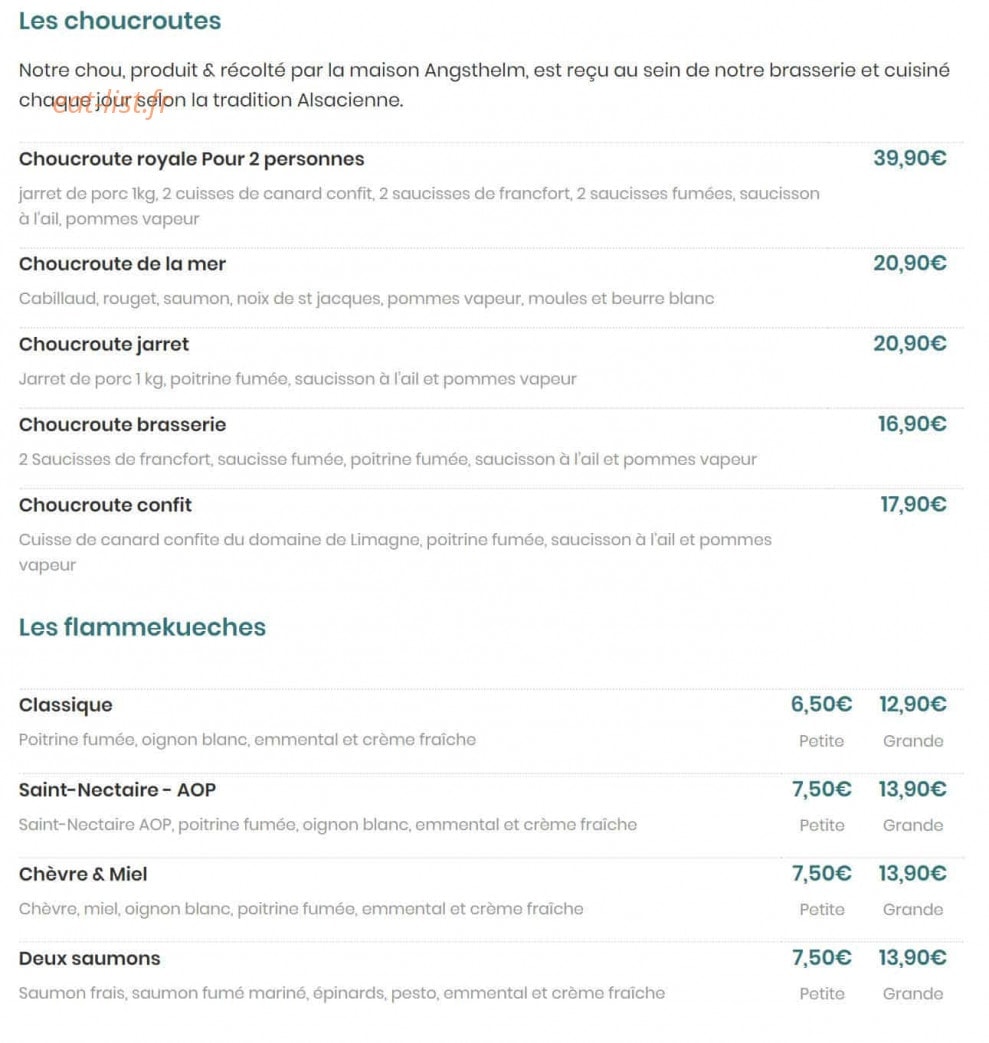Select the Choucroute jarret title
The width and height of the screenshot is (989, 1043).
(x=104, y=345)
